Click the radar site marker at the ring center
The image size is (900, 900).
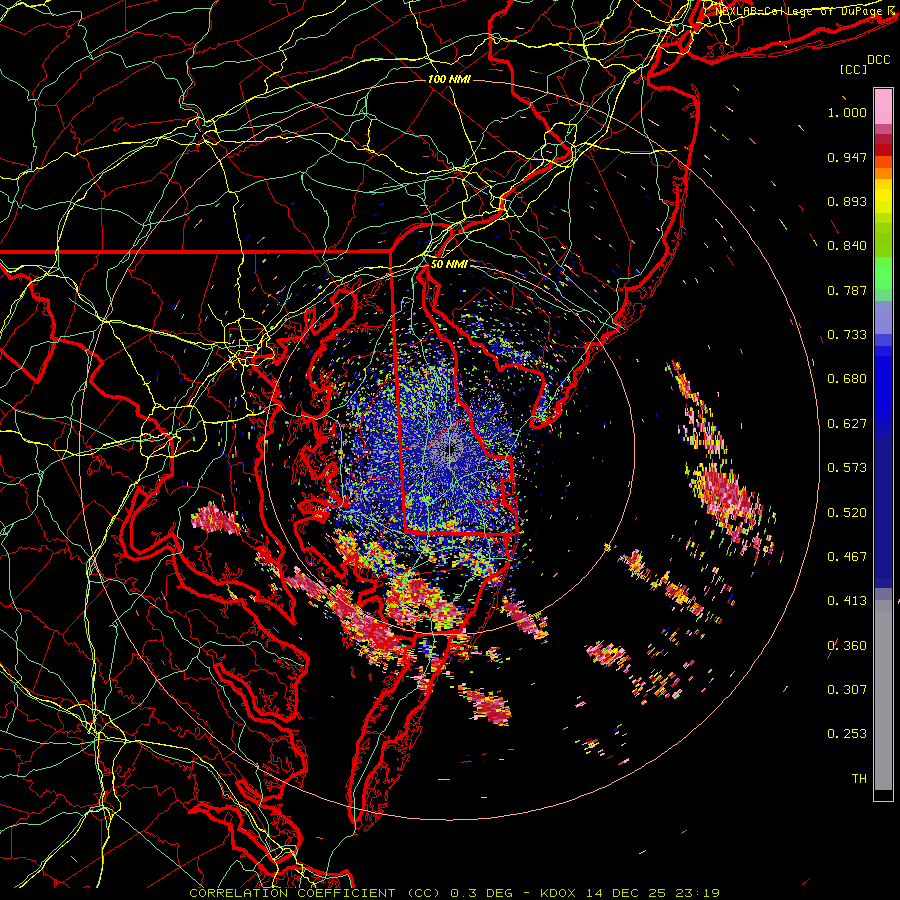[x=450, y=451]
